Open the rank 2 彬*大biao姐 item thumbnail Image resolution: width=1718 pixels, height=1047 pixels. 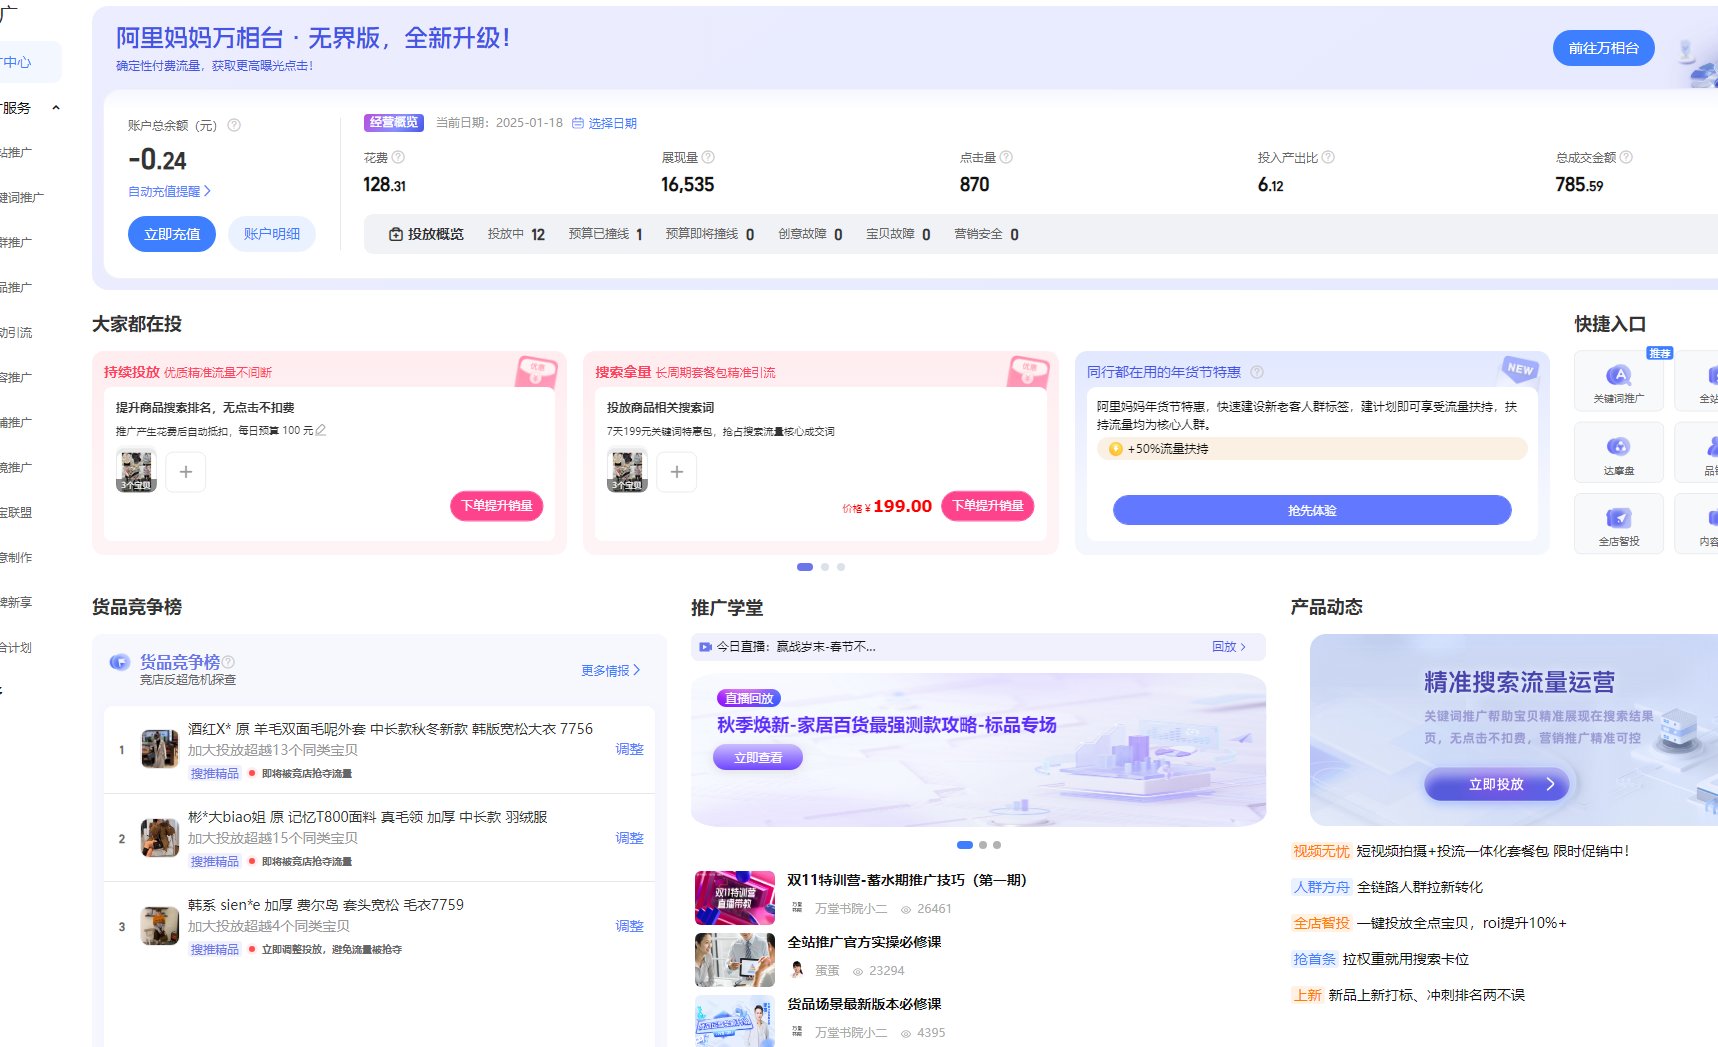point(160,838)
